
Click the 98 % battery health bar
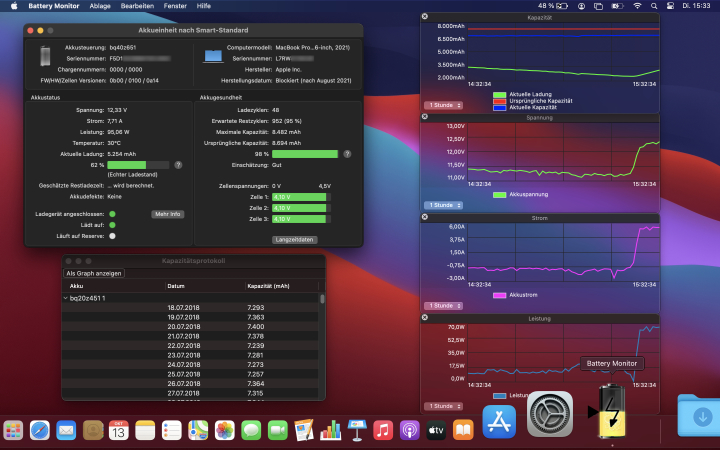click(x=305, y=154)
